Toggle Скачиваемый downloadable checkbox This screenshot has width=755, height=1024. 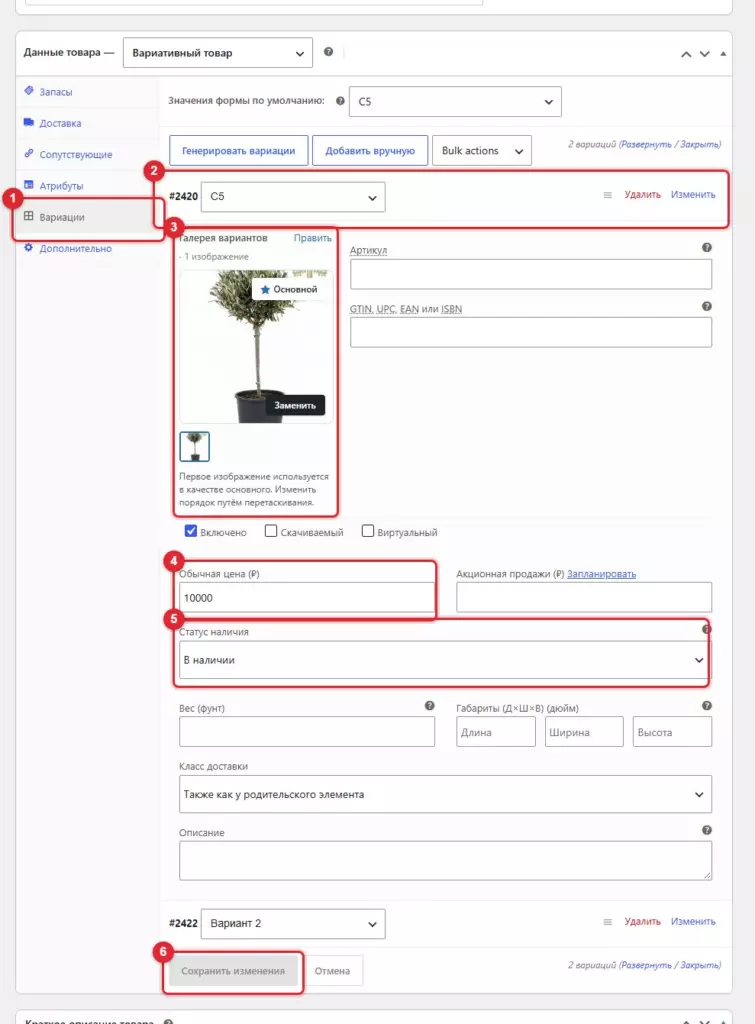tap(270, 531)
